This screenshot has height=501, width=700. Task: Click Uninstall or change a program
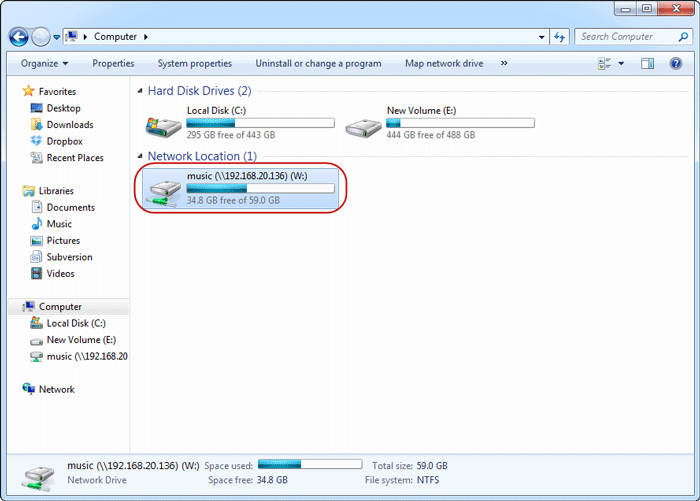[x=318, y=63]
